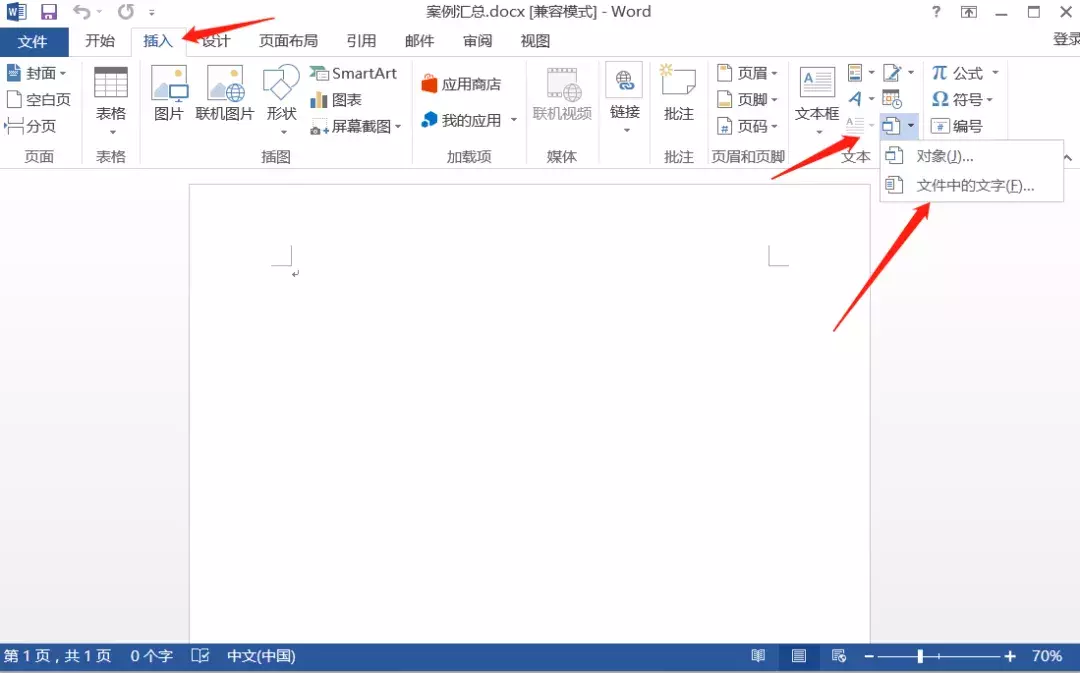Open the quick access toolbar customize arrow
1080x673 pixels.
pyautogui.click(x=152, y=12)
